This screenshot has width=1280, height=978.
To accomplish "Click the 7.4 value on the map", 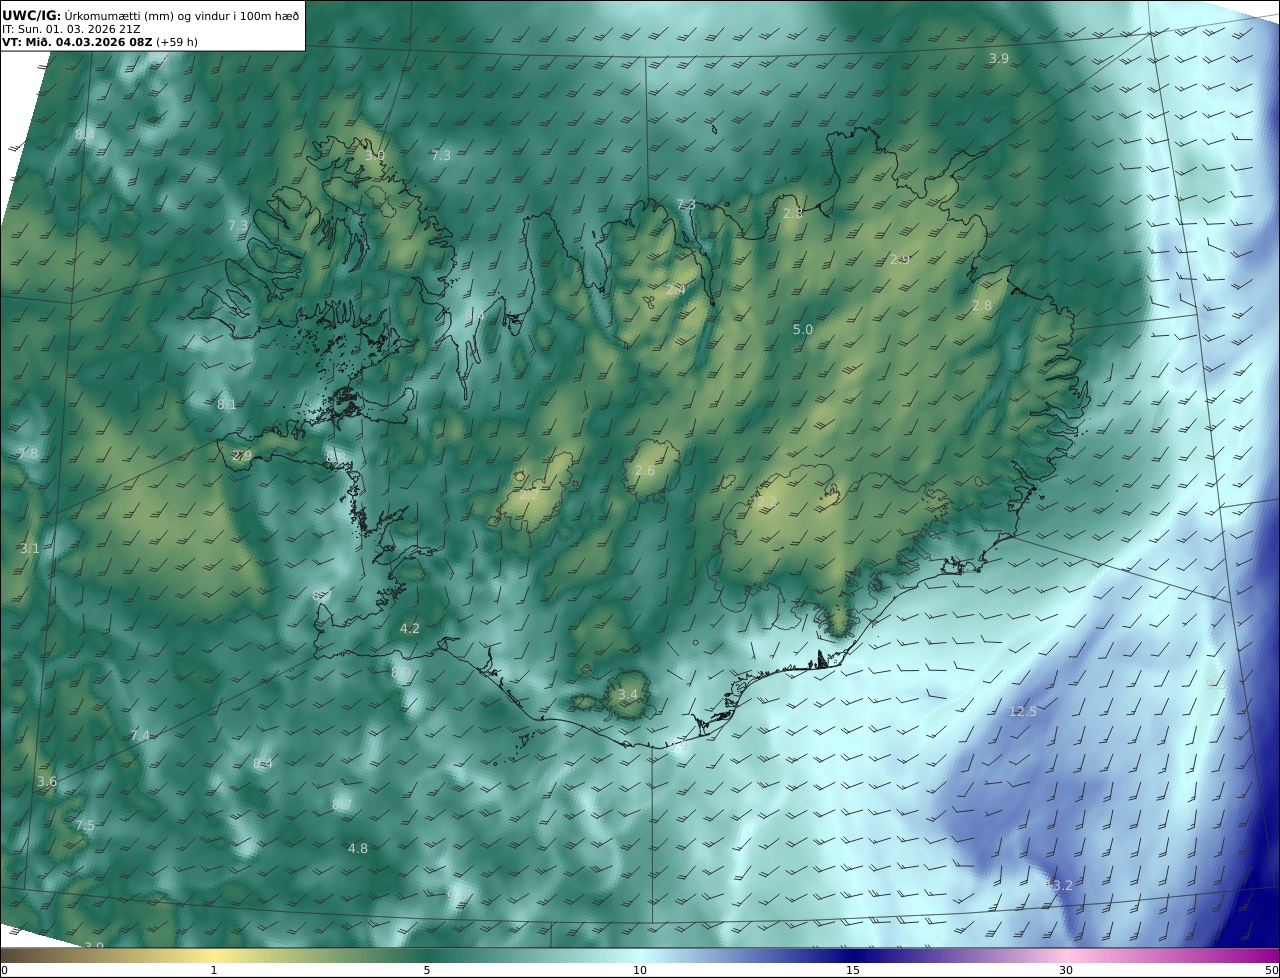I will 140,736.
